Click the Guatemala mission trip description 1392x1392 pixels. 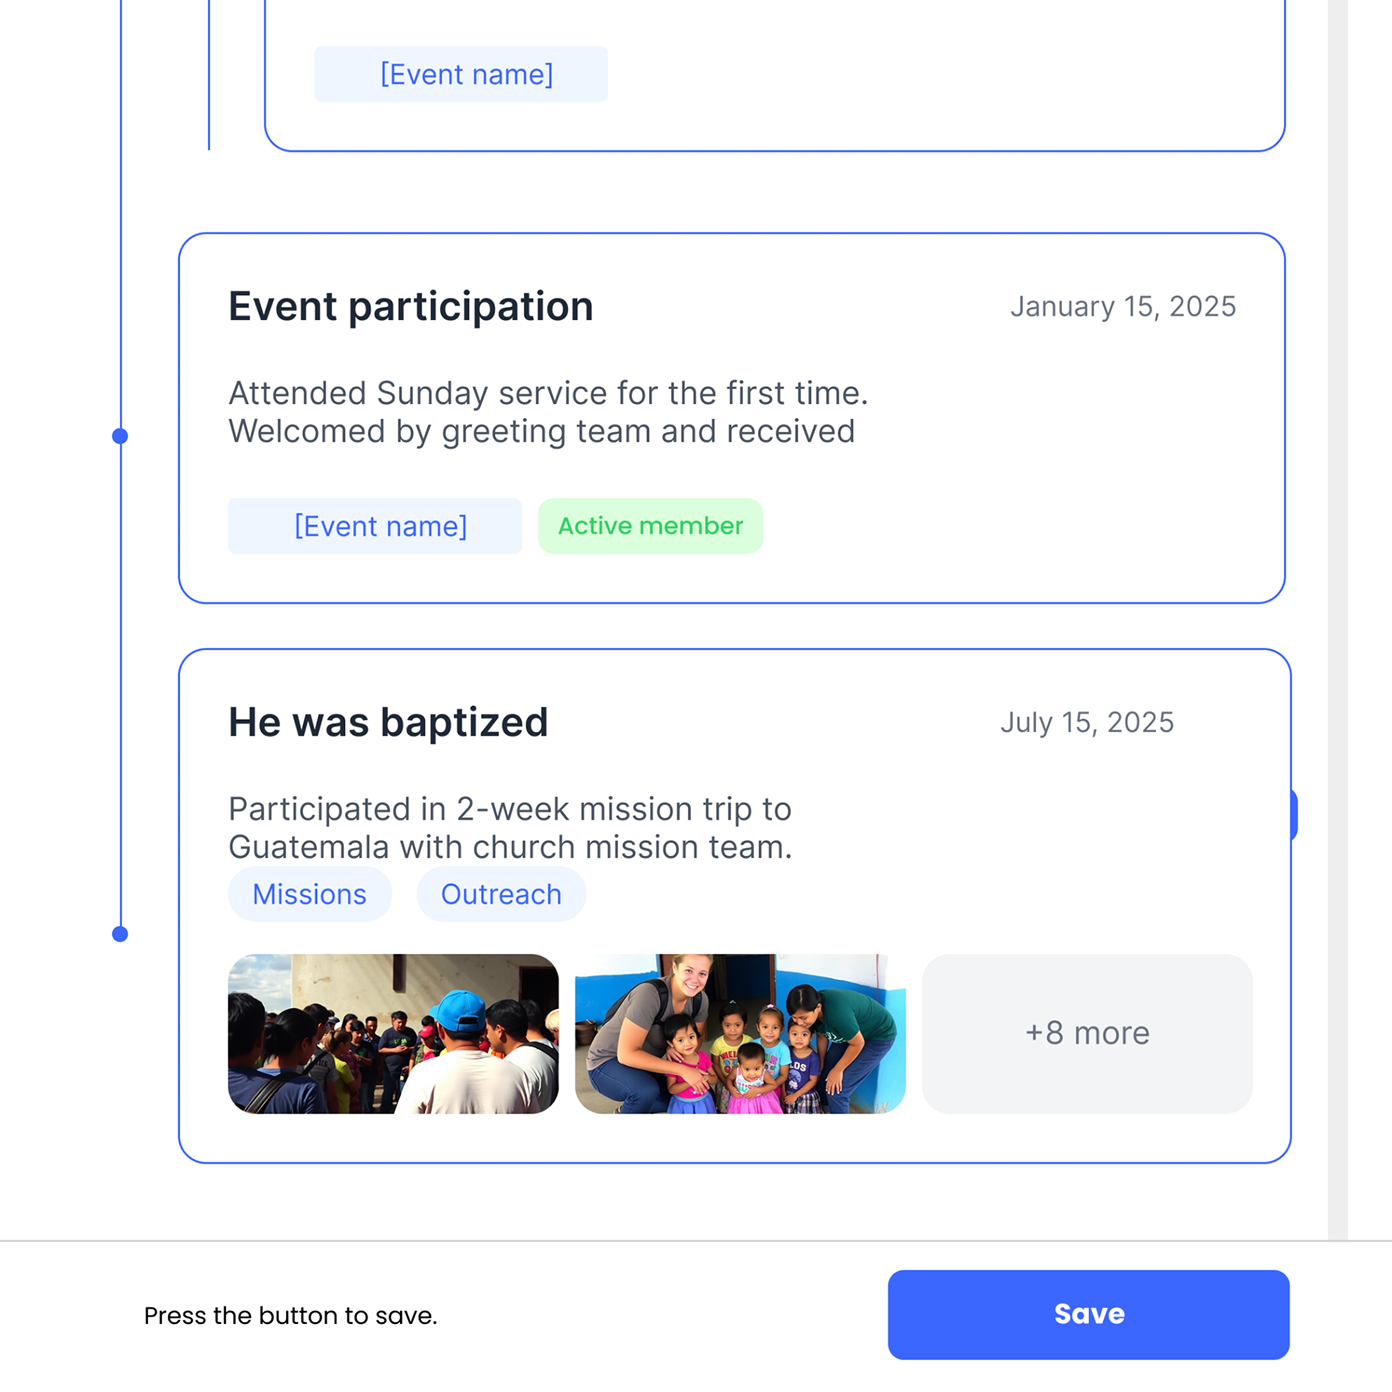(x=510, y=828)
